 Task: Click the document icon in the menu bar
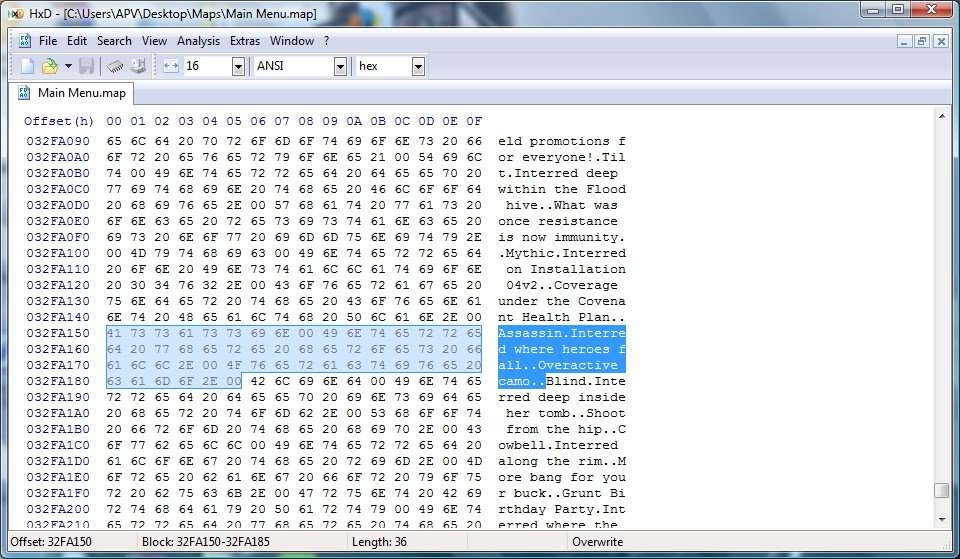click(x=23, y=41)
